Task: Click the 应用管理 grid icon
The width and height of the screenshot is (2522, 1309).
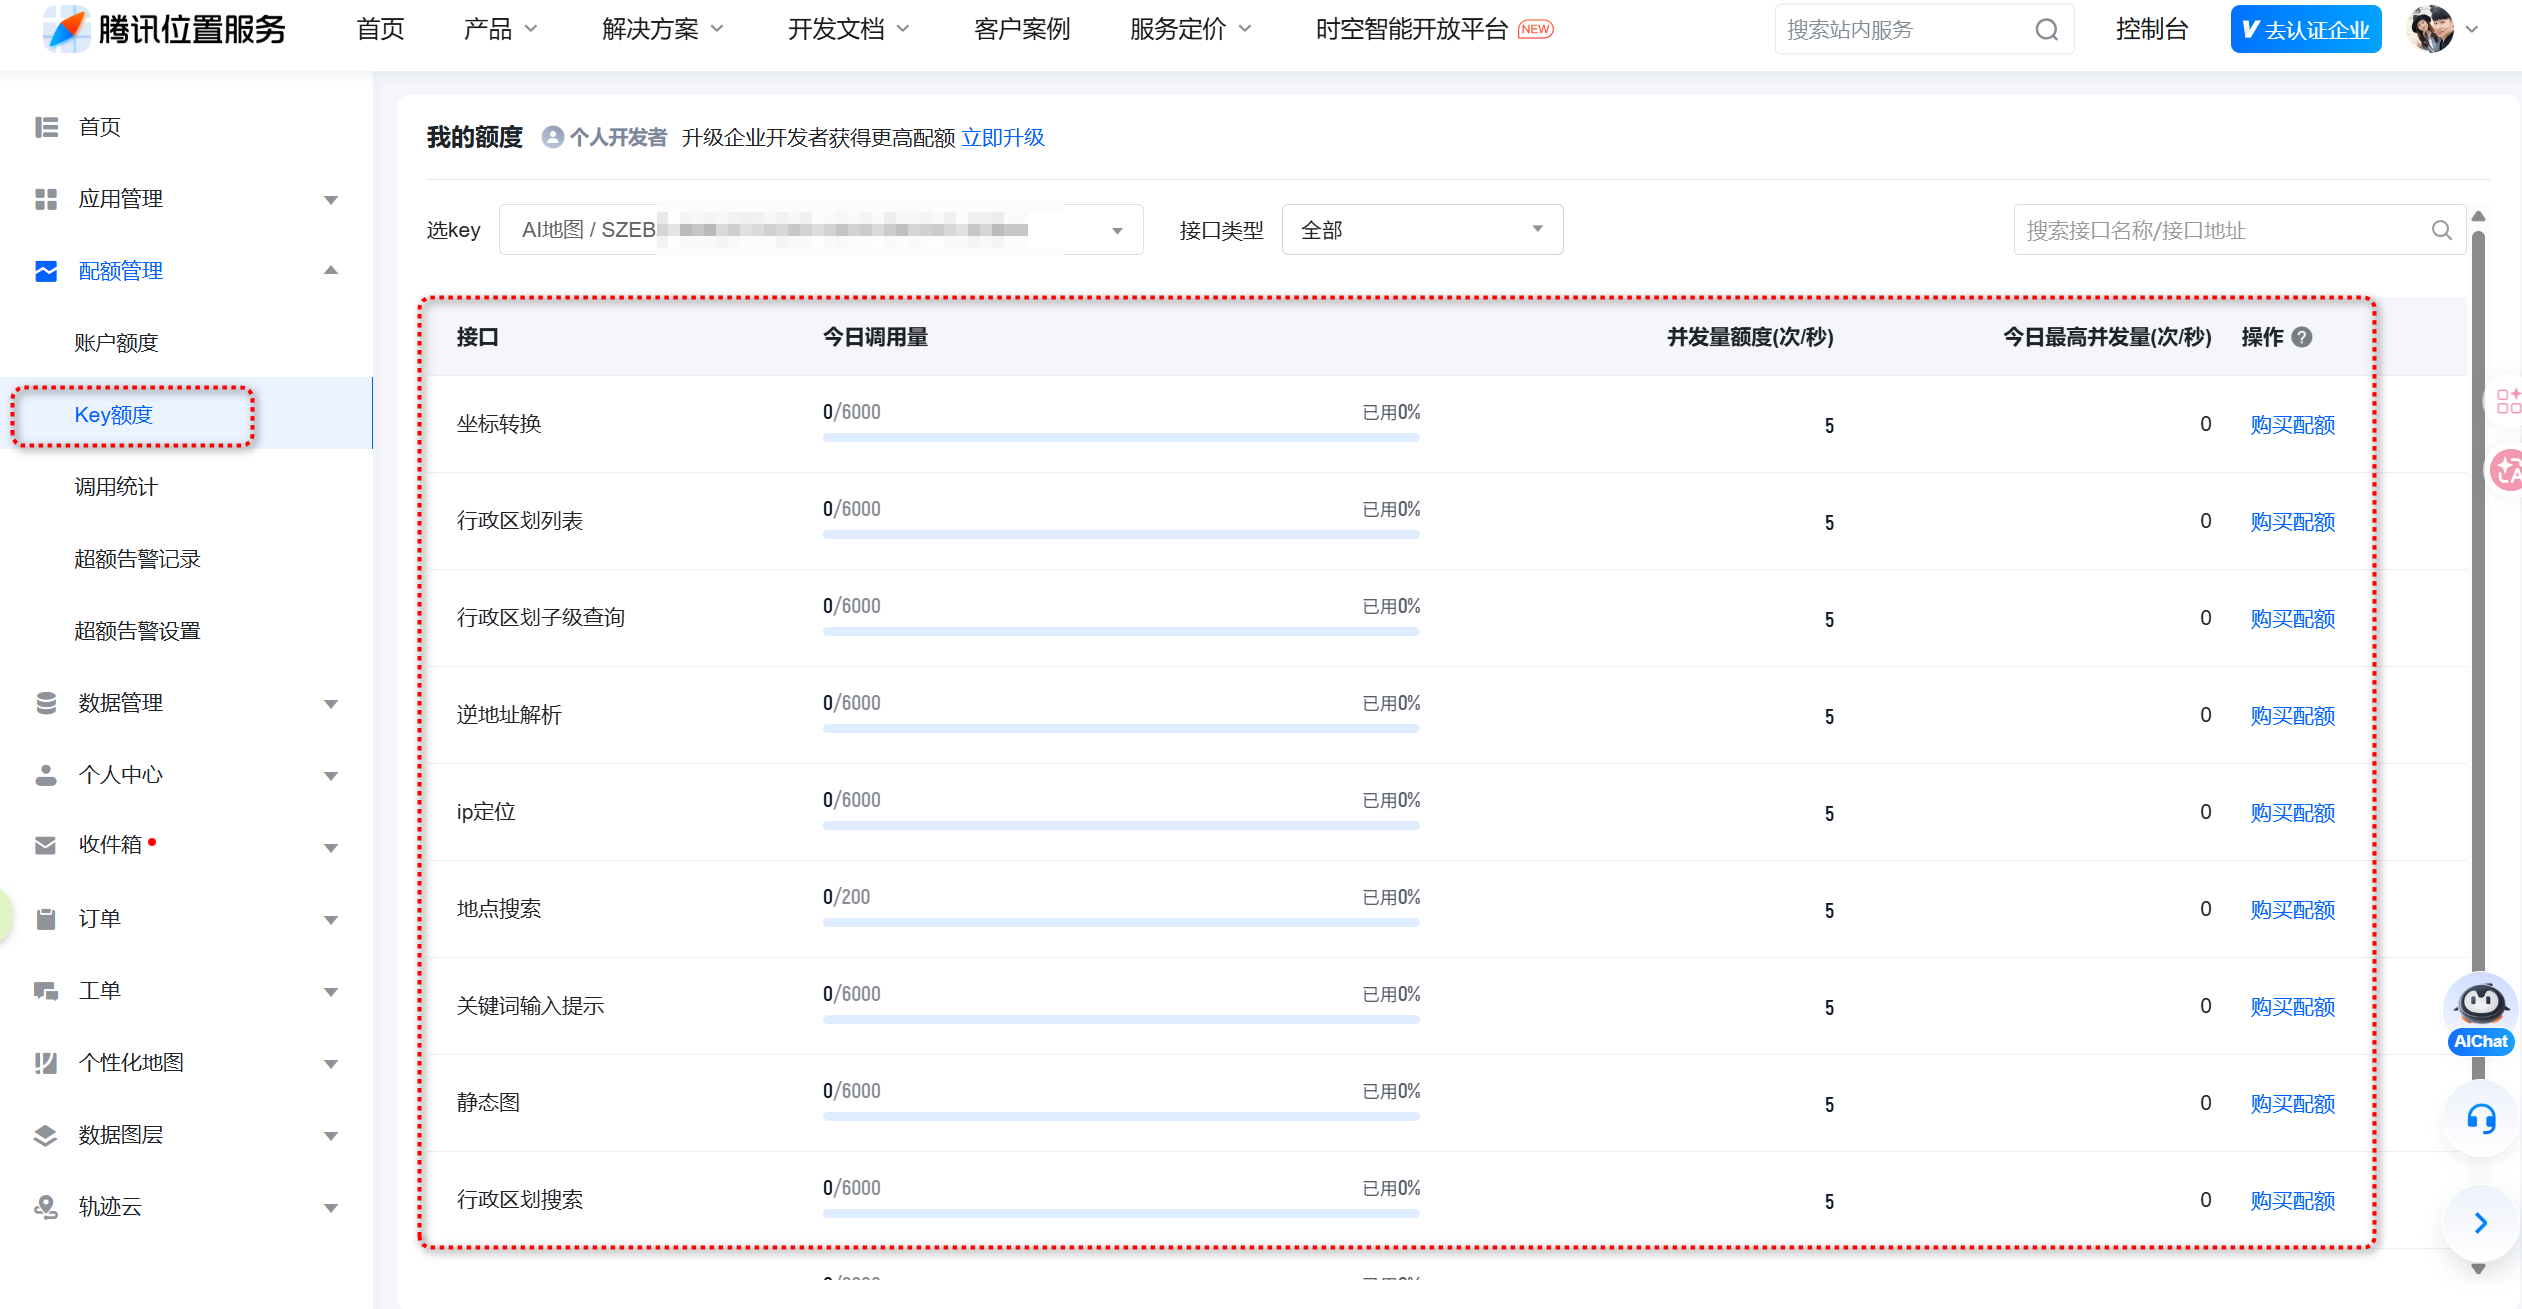Action: (46, 199)
